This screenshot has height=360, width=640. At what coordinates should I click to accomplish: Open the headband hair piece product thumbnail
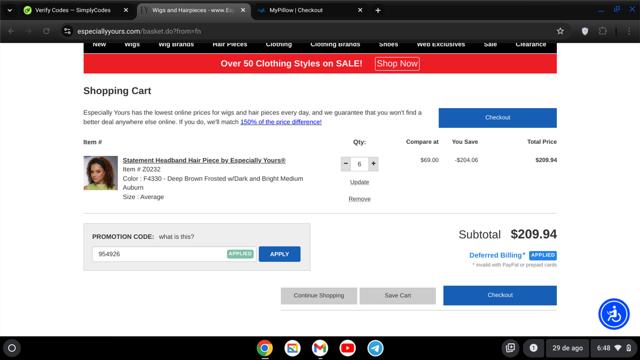(x=100, y=173)
